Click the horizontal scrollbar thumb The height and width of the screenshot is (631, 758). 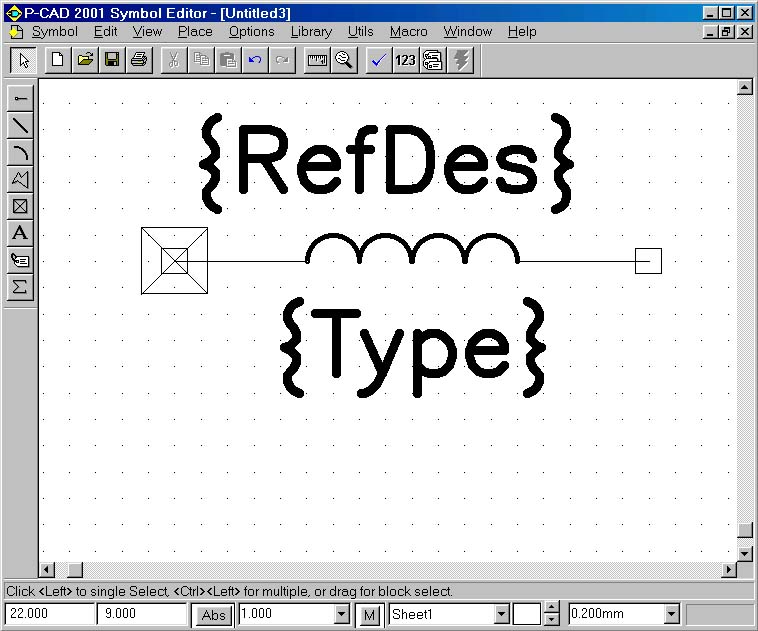(74, 570)
